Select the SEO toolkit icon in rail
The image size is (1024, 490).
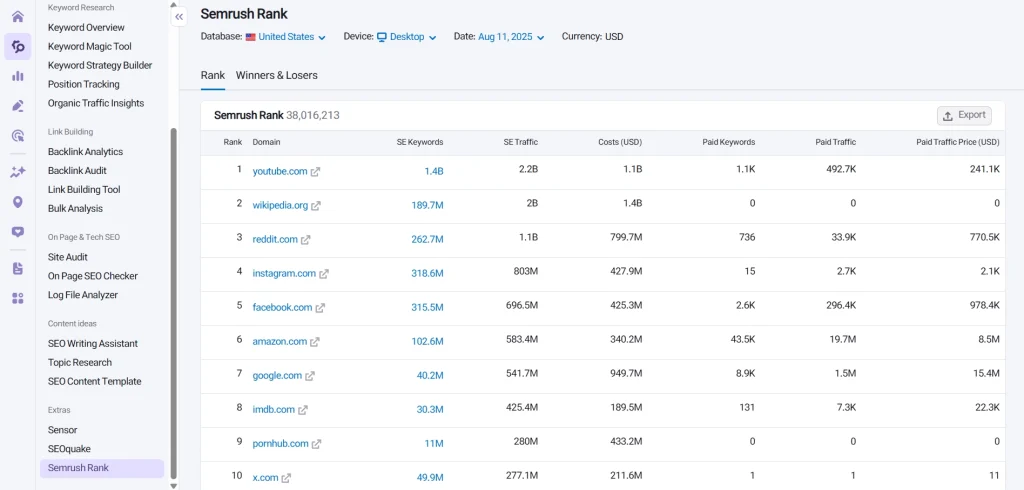pos(18,46)
